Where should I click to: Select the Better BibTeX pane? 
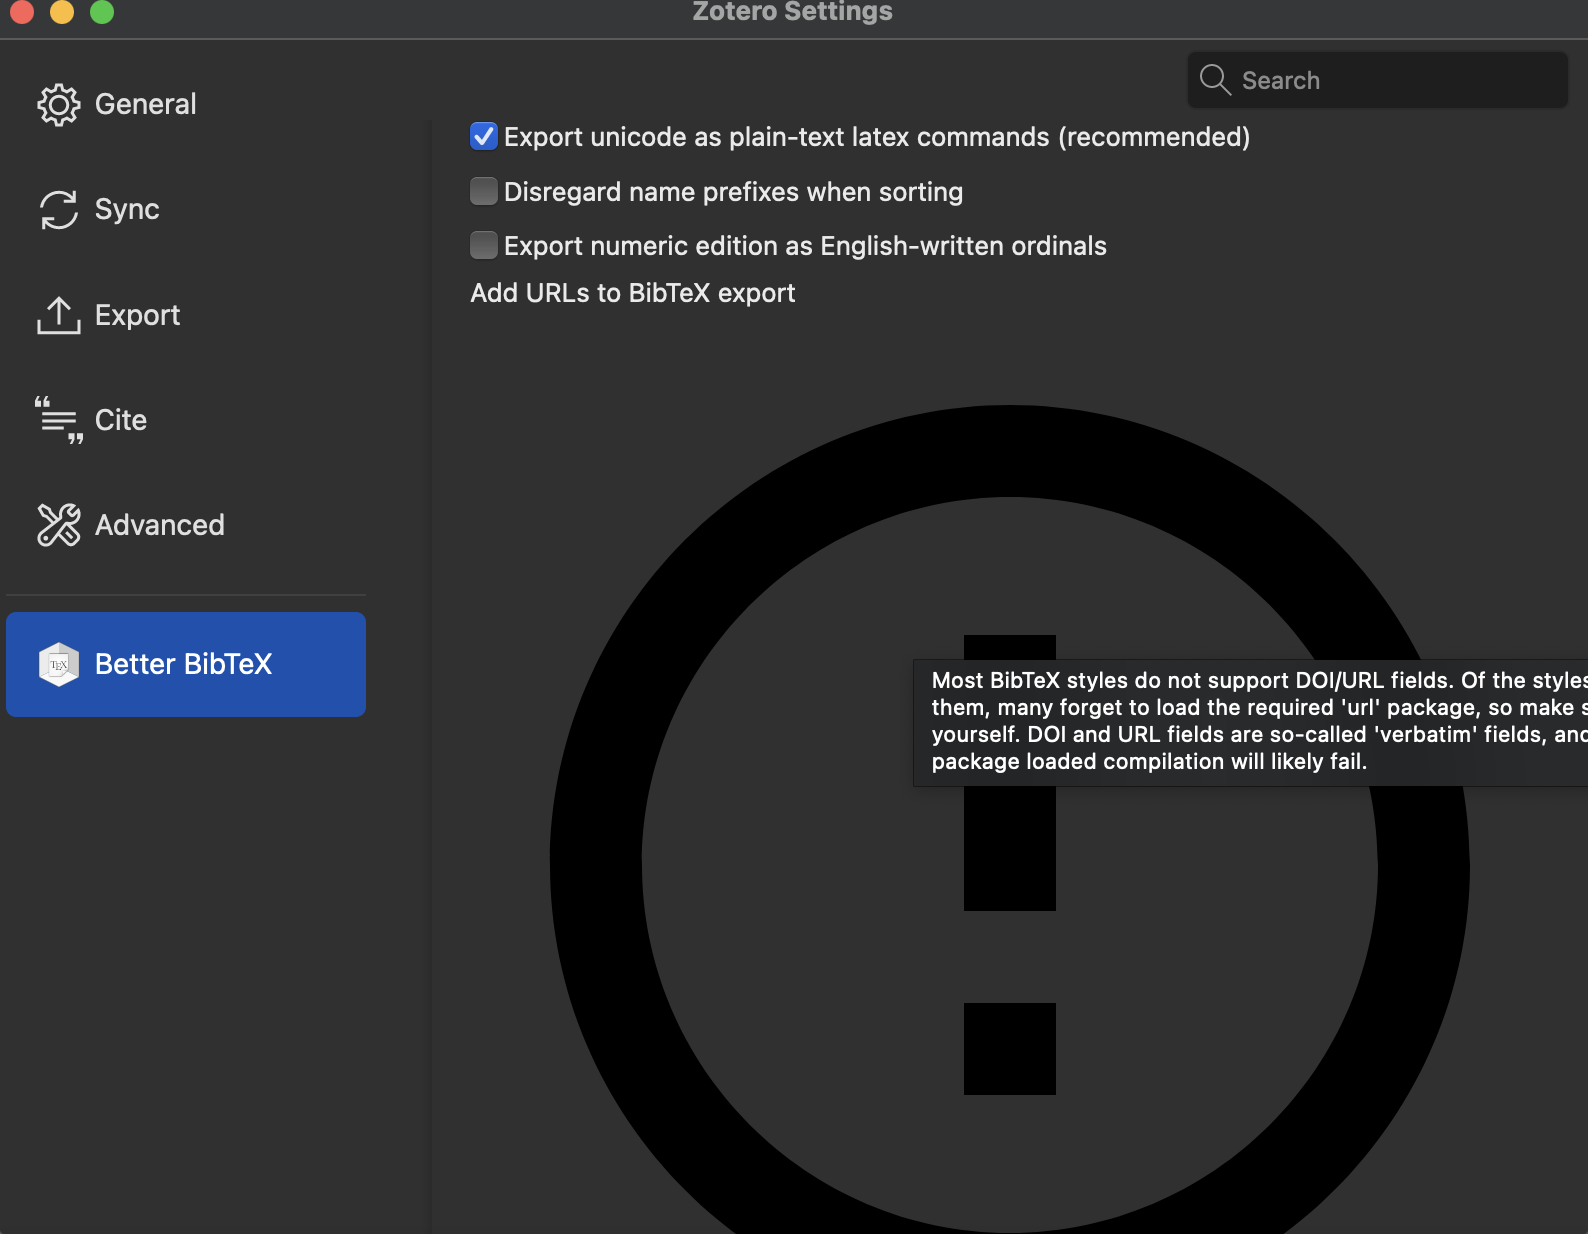186,664
